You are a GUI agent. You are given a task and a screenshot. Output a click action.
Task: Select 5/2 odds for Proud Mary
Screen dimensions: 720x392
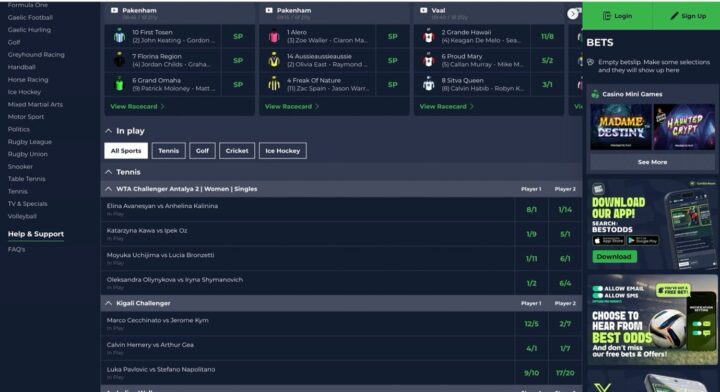pyautogui.click(x=547, y=60)
